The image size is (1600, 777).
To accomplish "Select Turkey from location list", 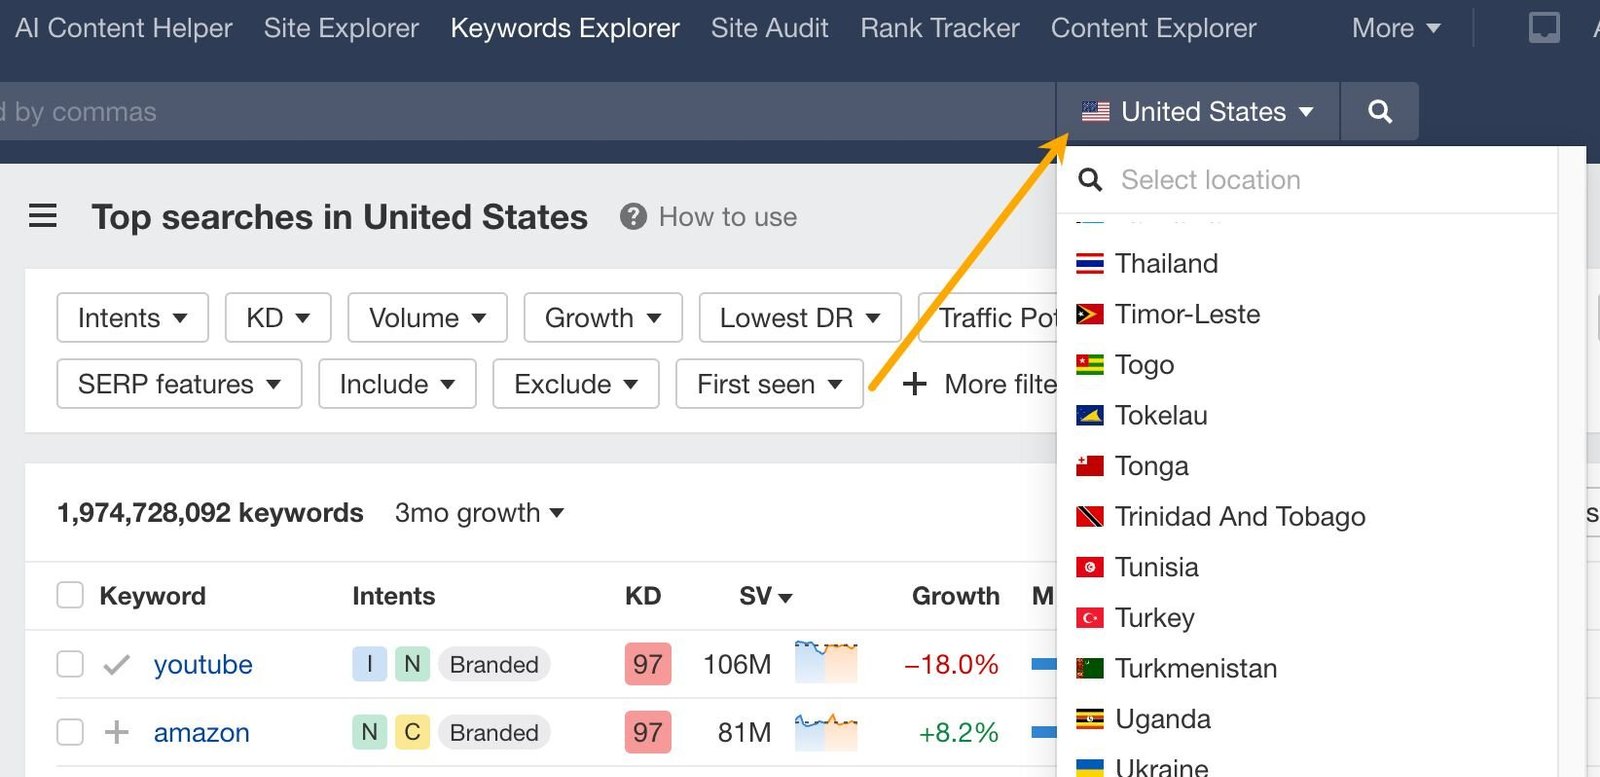I will [1154, 618].
